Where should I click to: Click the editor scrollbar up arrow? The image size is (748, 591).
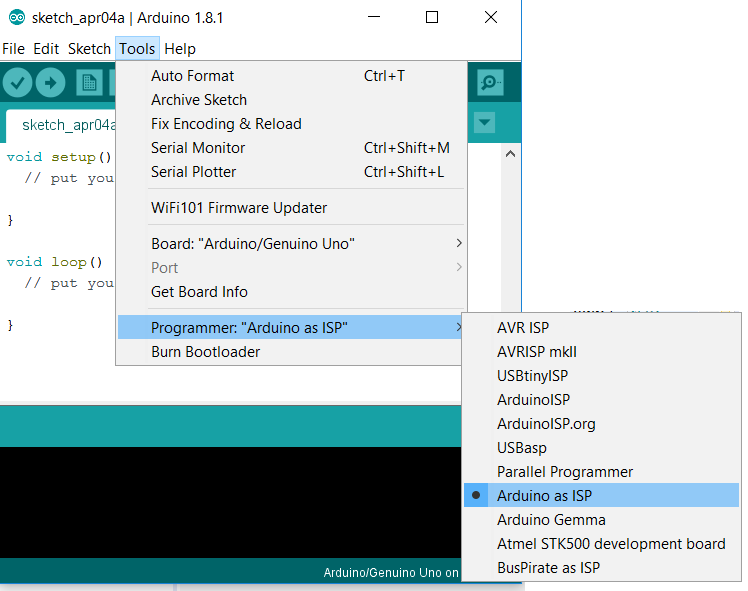click(510, 154)
